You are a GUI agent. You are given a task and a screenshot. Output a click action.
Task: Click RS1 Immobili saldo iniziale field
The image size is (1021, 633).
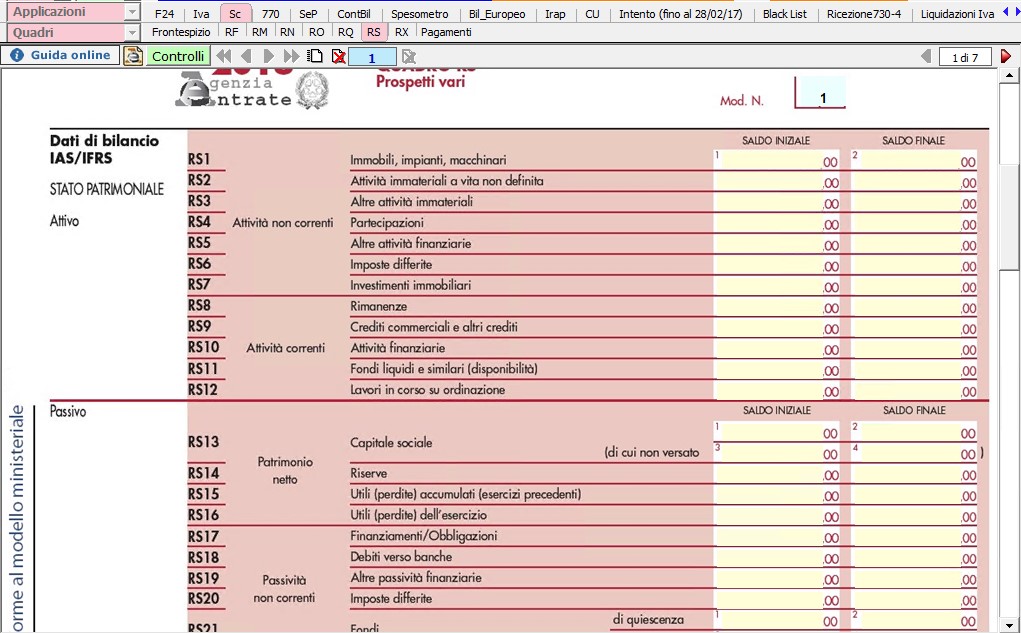[x=777, y=160]
